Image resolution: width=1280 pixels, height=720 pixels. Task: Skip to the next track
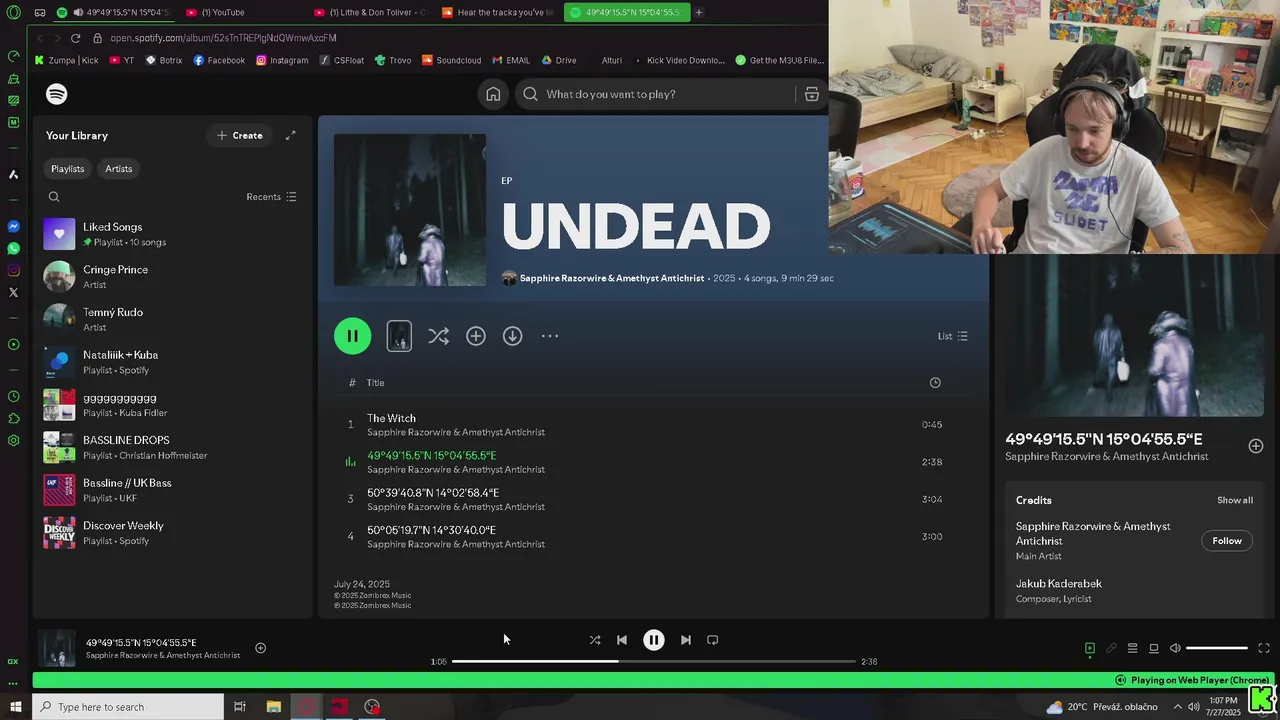[x=685, y=640]
